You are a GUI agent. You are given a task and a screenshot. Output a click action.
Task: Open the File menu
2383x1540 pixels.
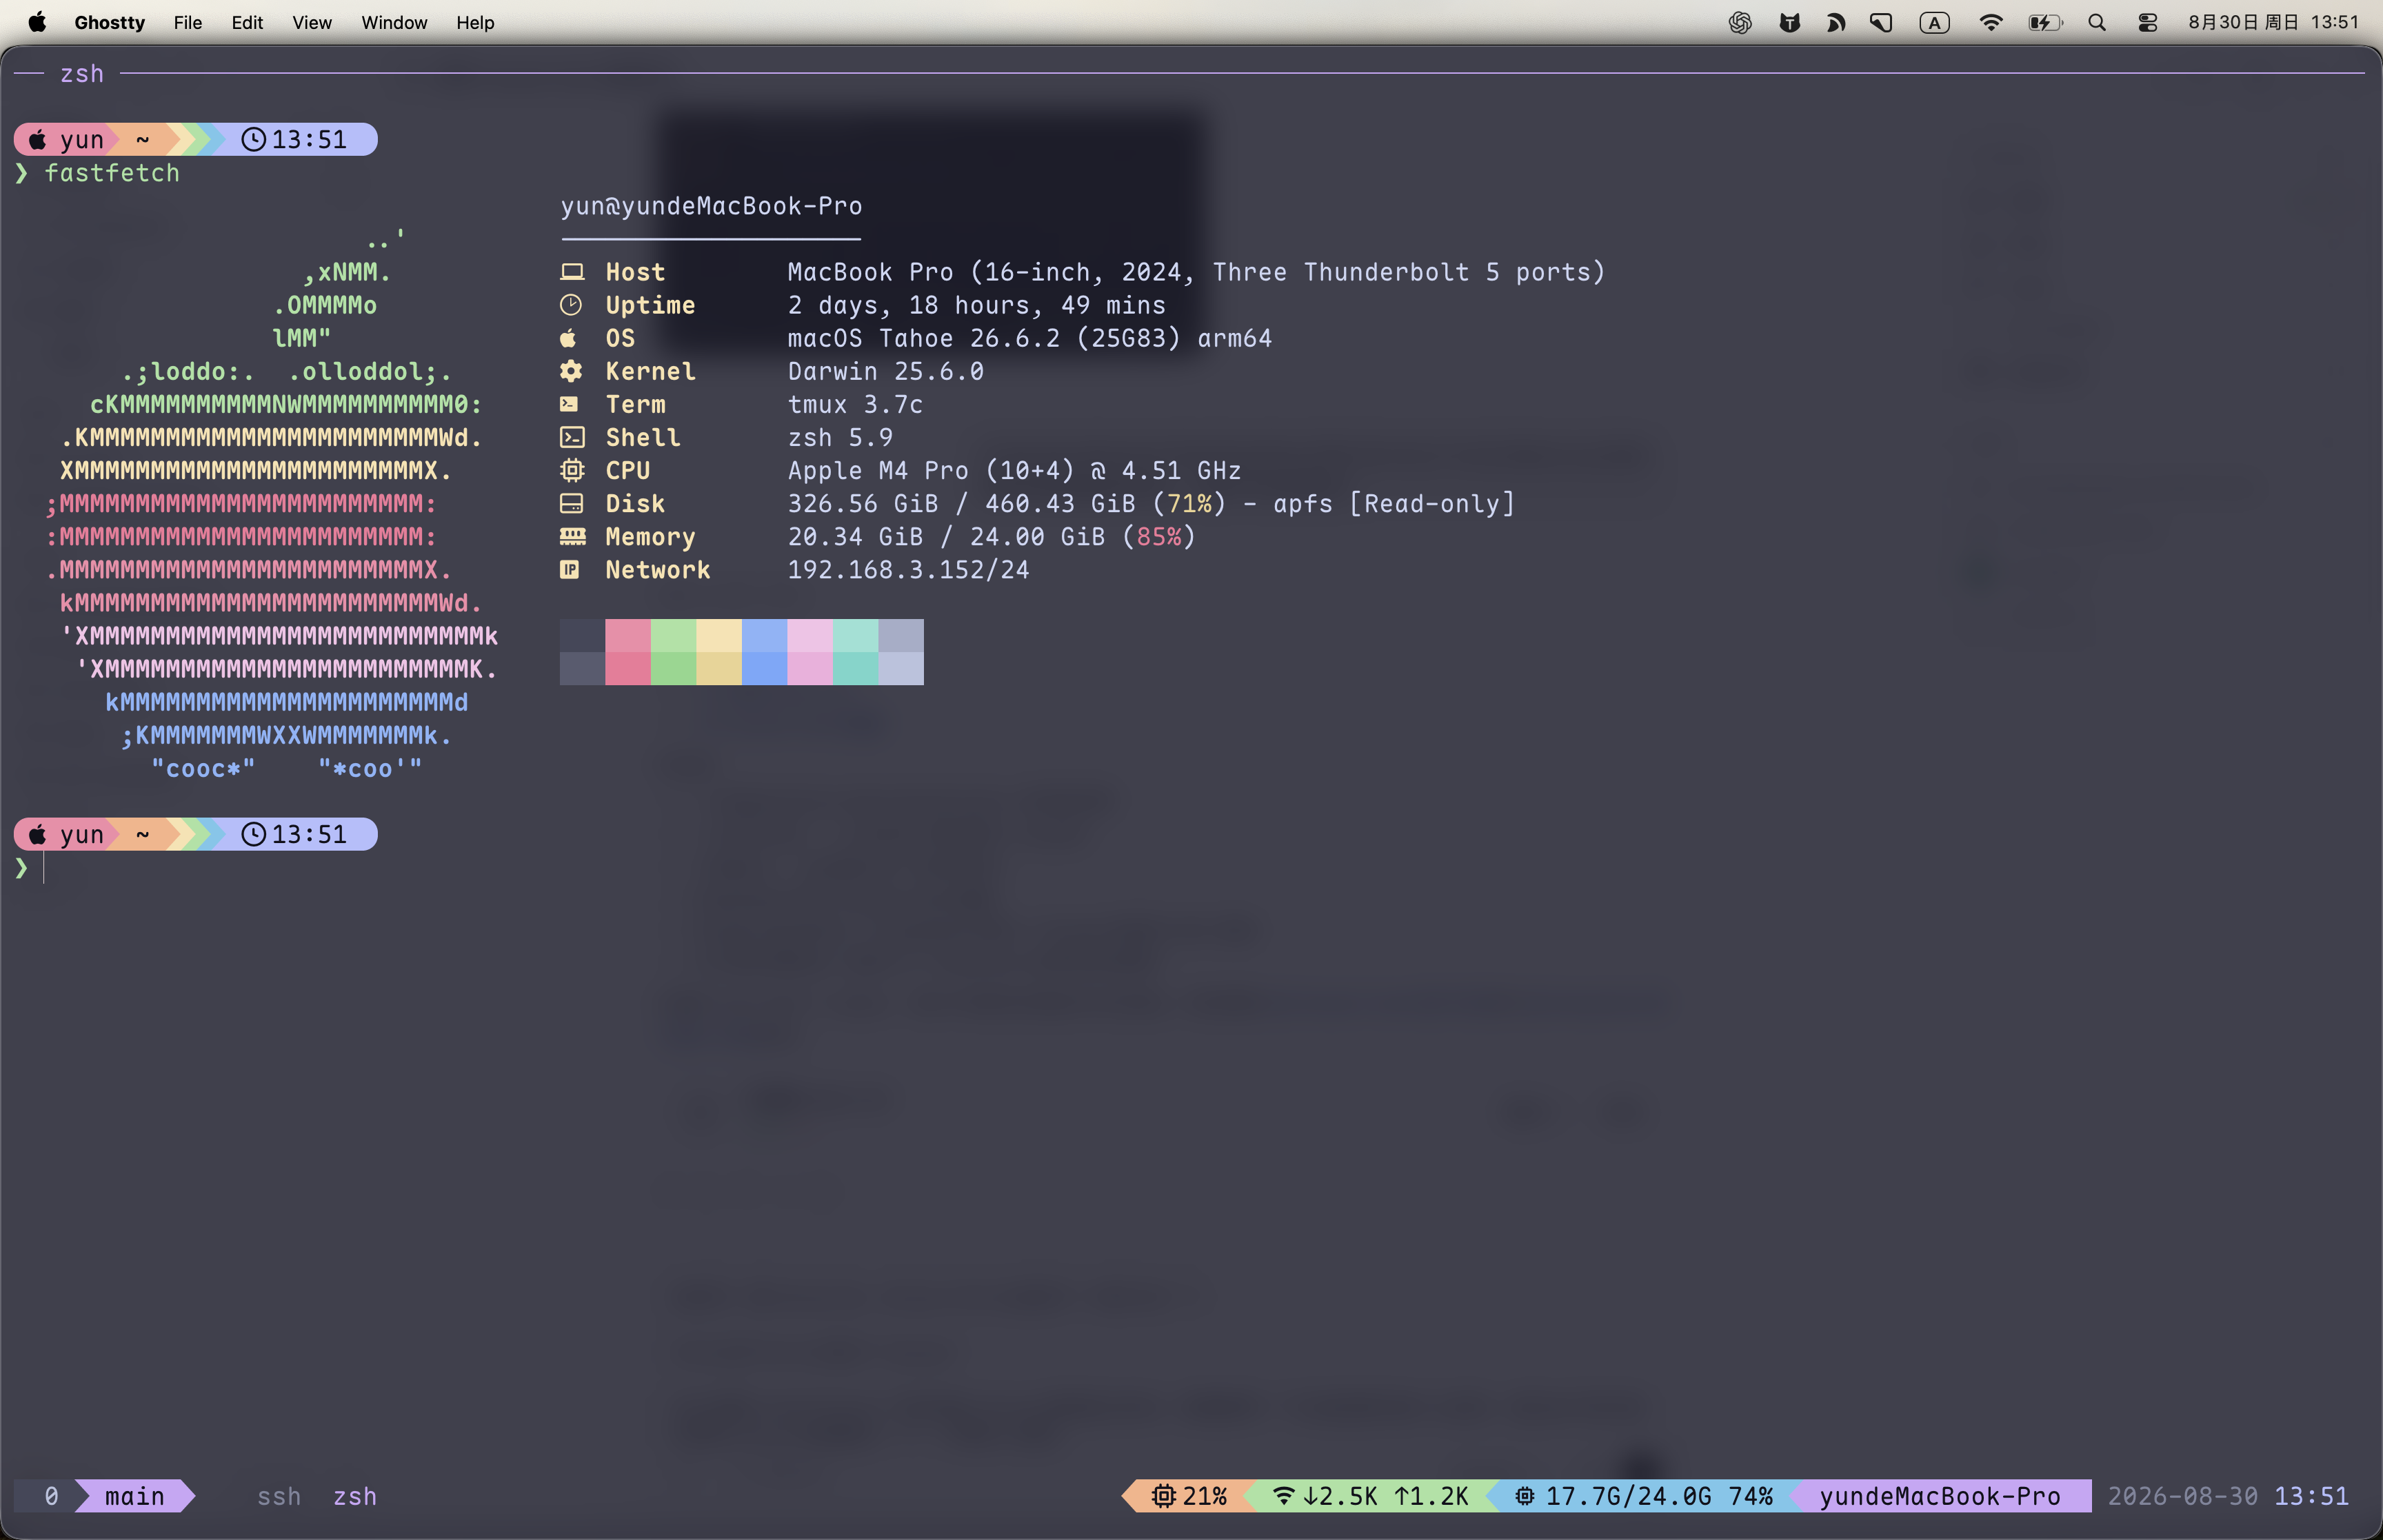(187, 22)
